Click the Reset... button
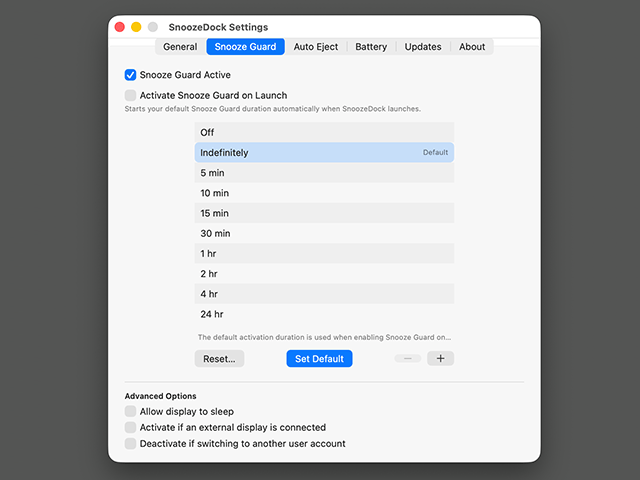 pyautogui.click(x=219, y=359)
